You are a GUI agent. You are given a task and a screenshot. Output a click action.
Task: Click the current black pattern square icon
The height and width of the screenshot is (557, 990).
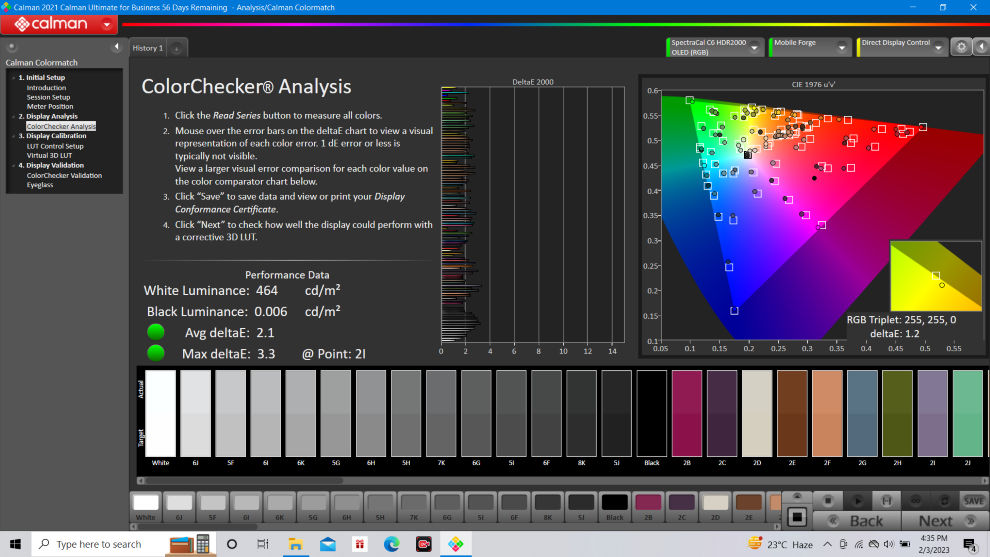[797, 518]
